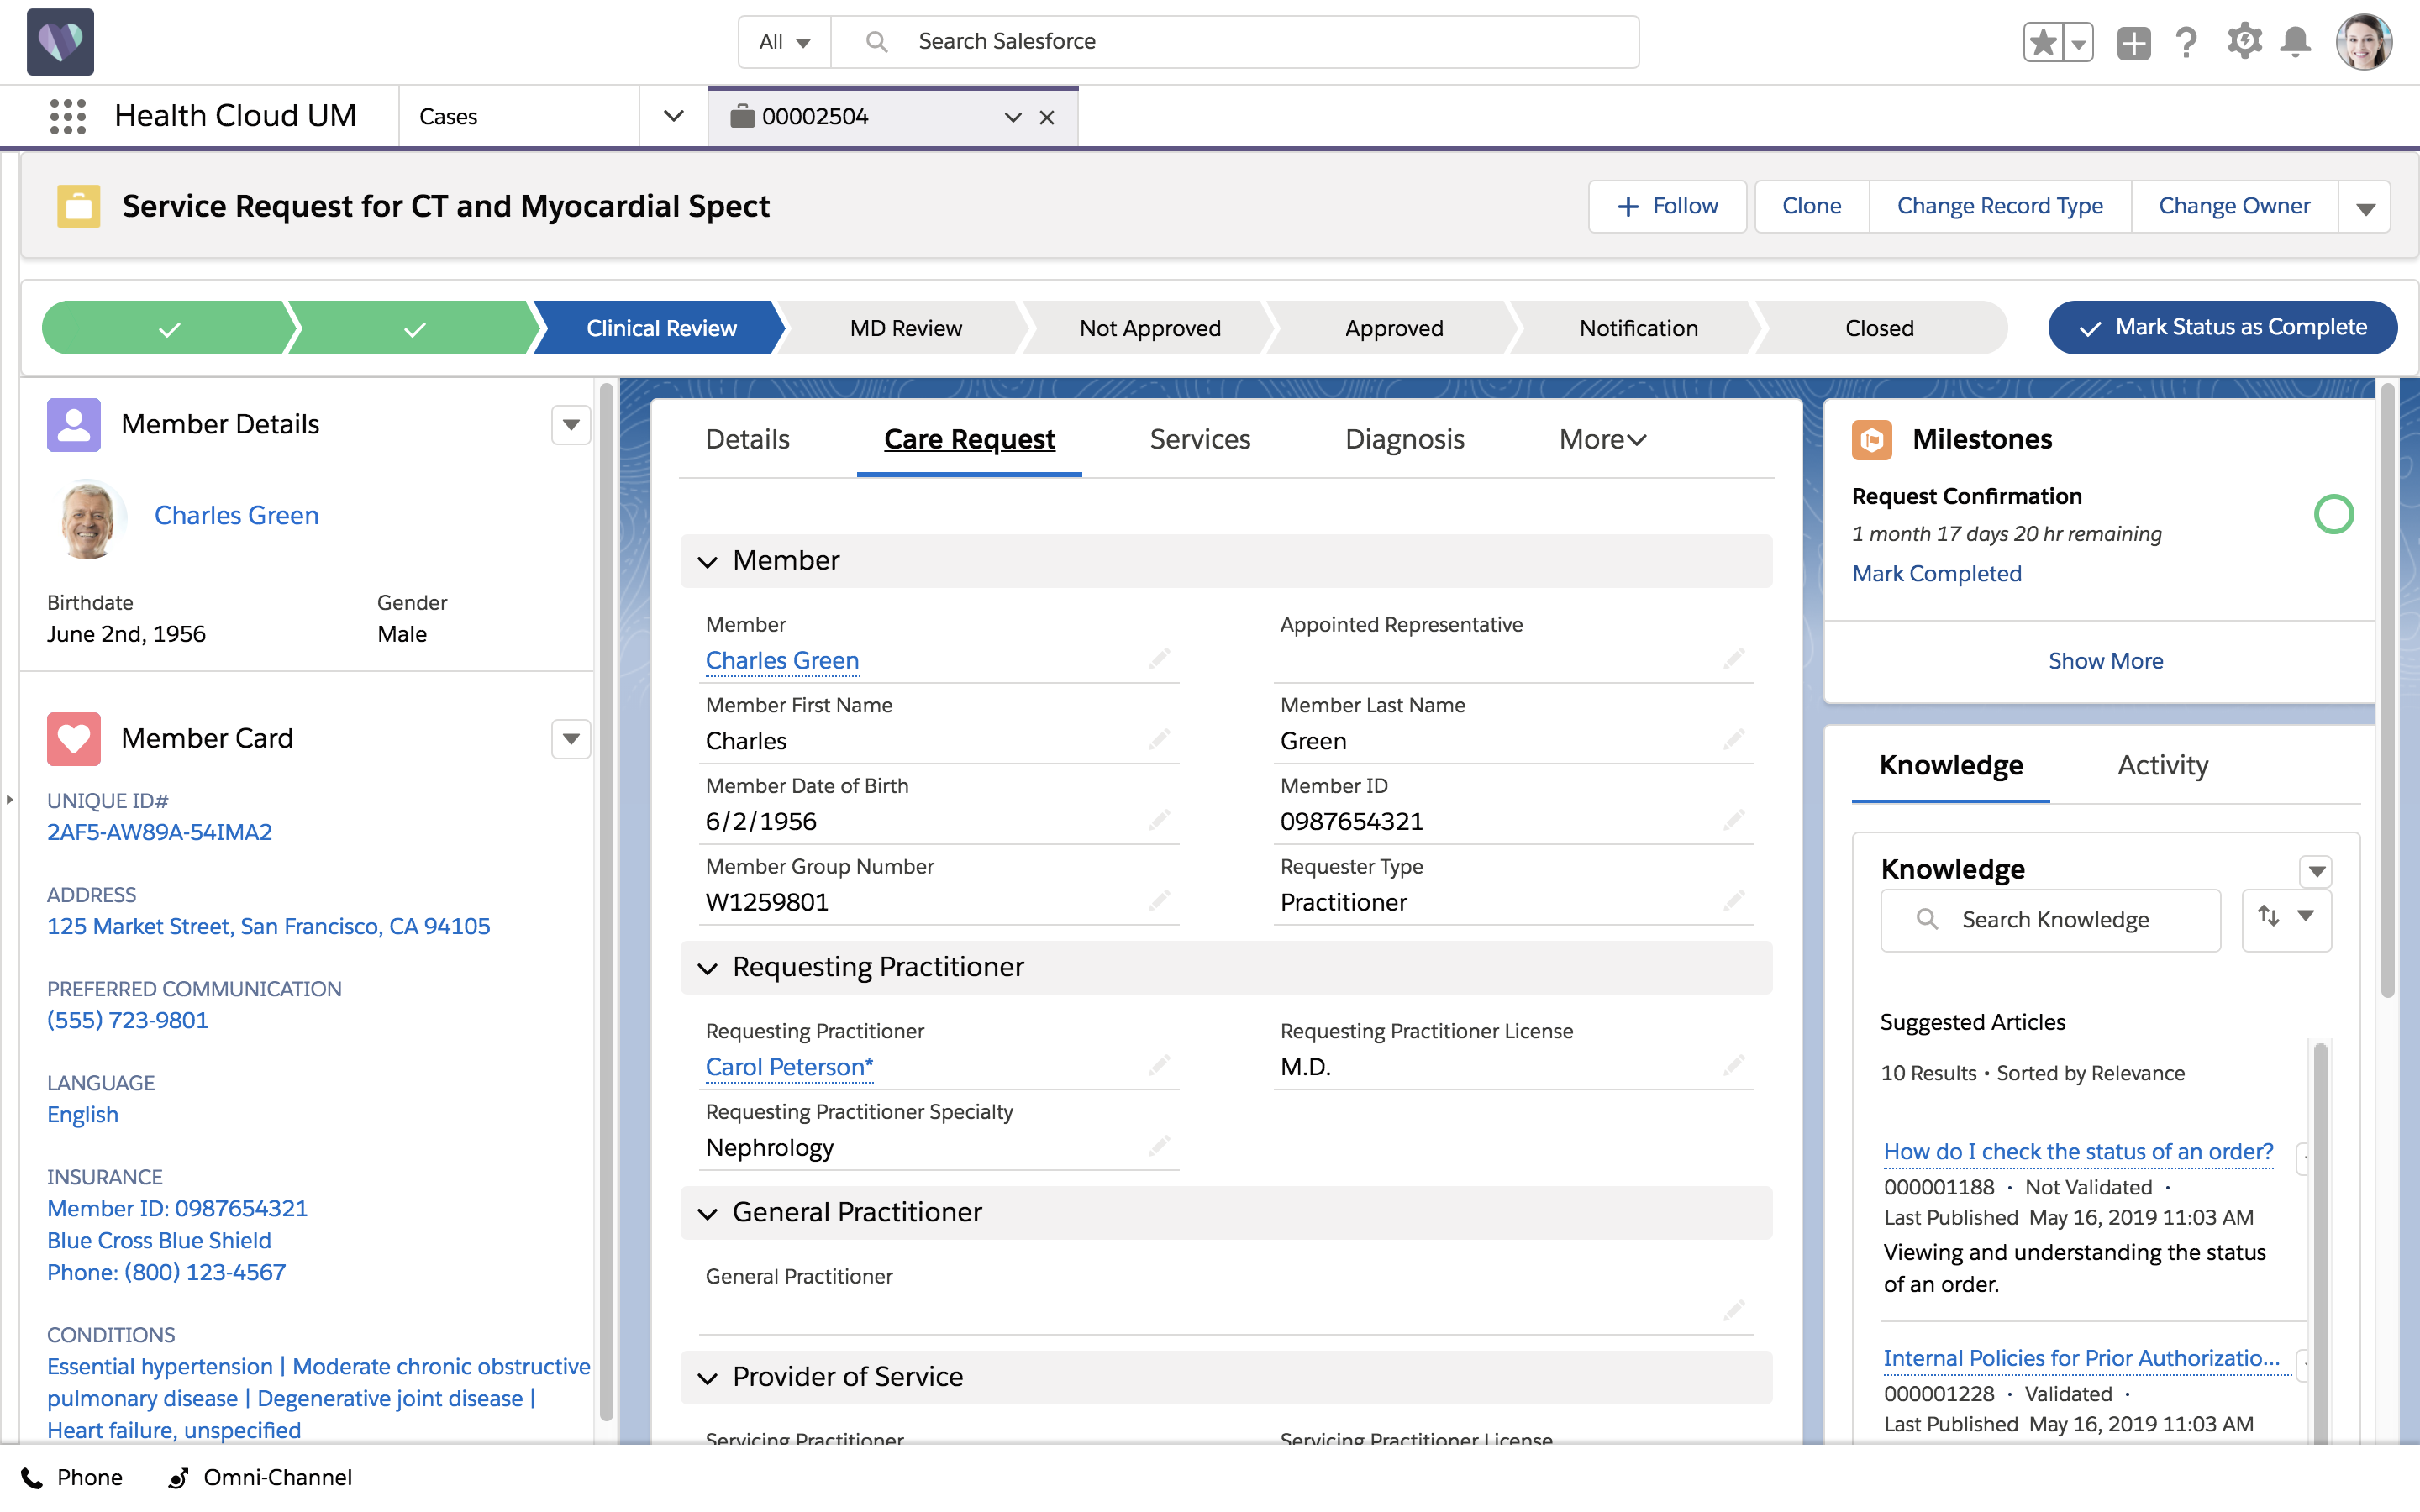Select the Closed path stage
This screenshot has width=2420, height=1512.
point(1879,328)
